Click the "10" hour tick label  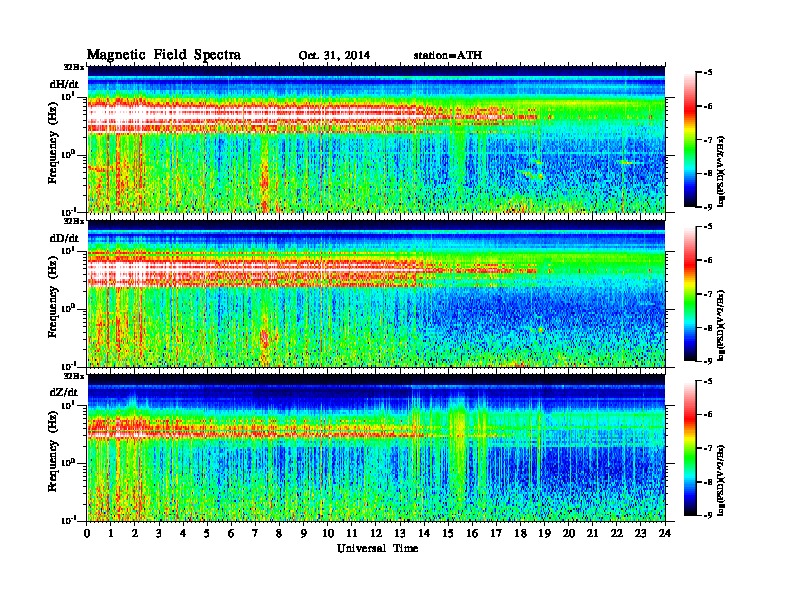coord(328,533)
